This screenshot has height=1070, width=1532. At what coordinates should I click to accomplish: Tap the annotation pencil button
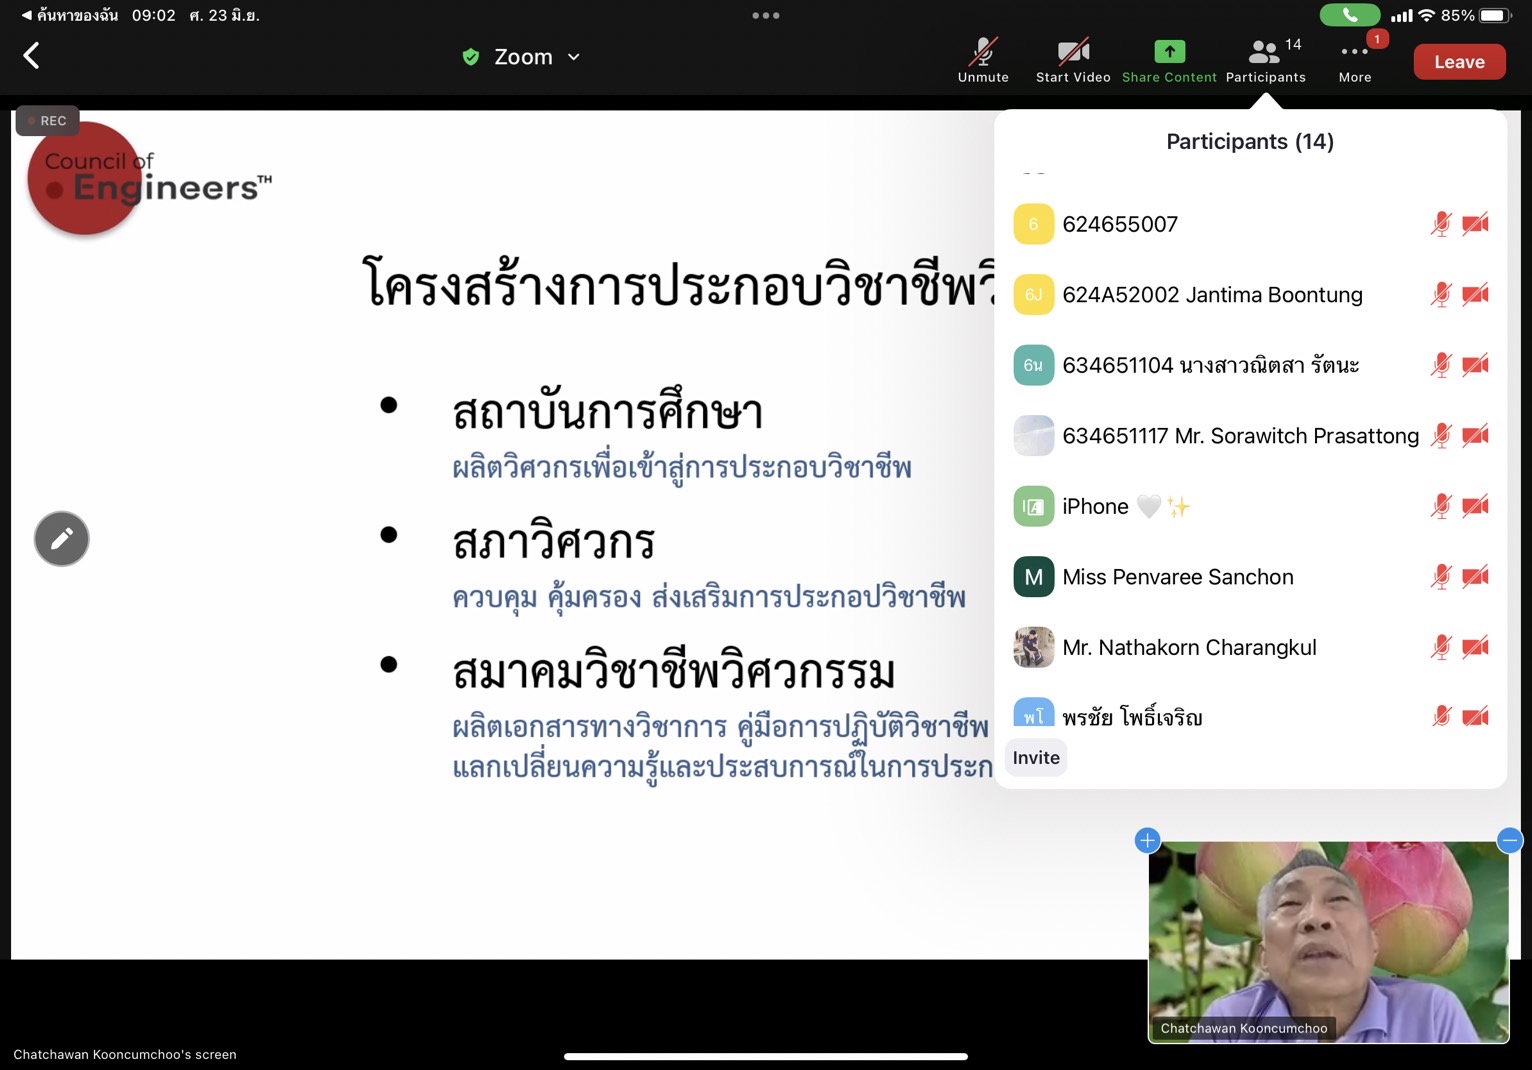click(x=62, y=539)
